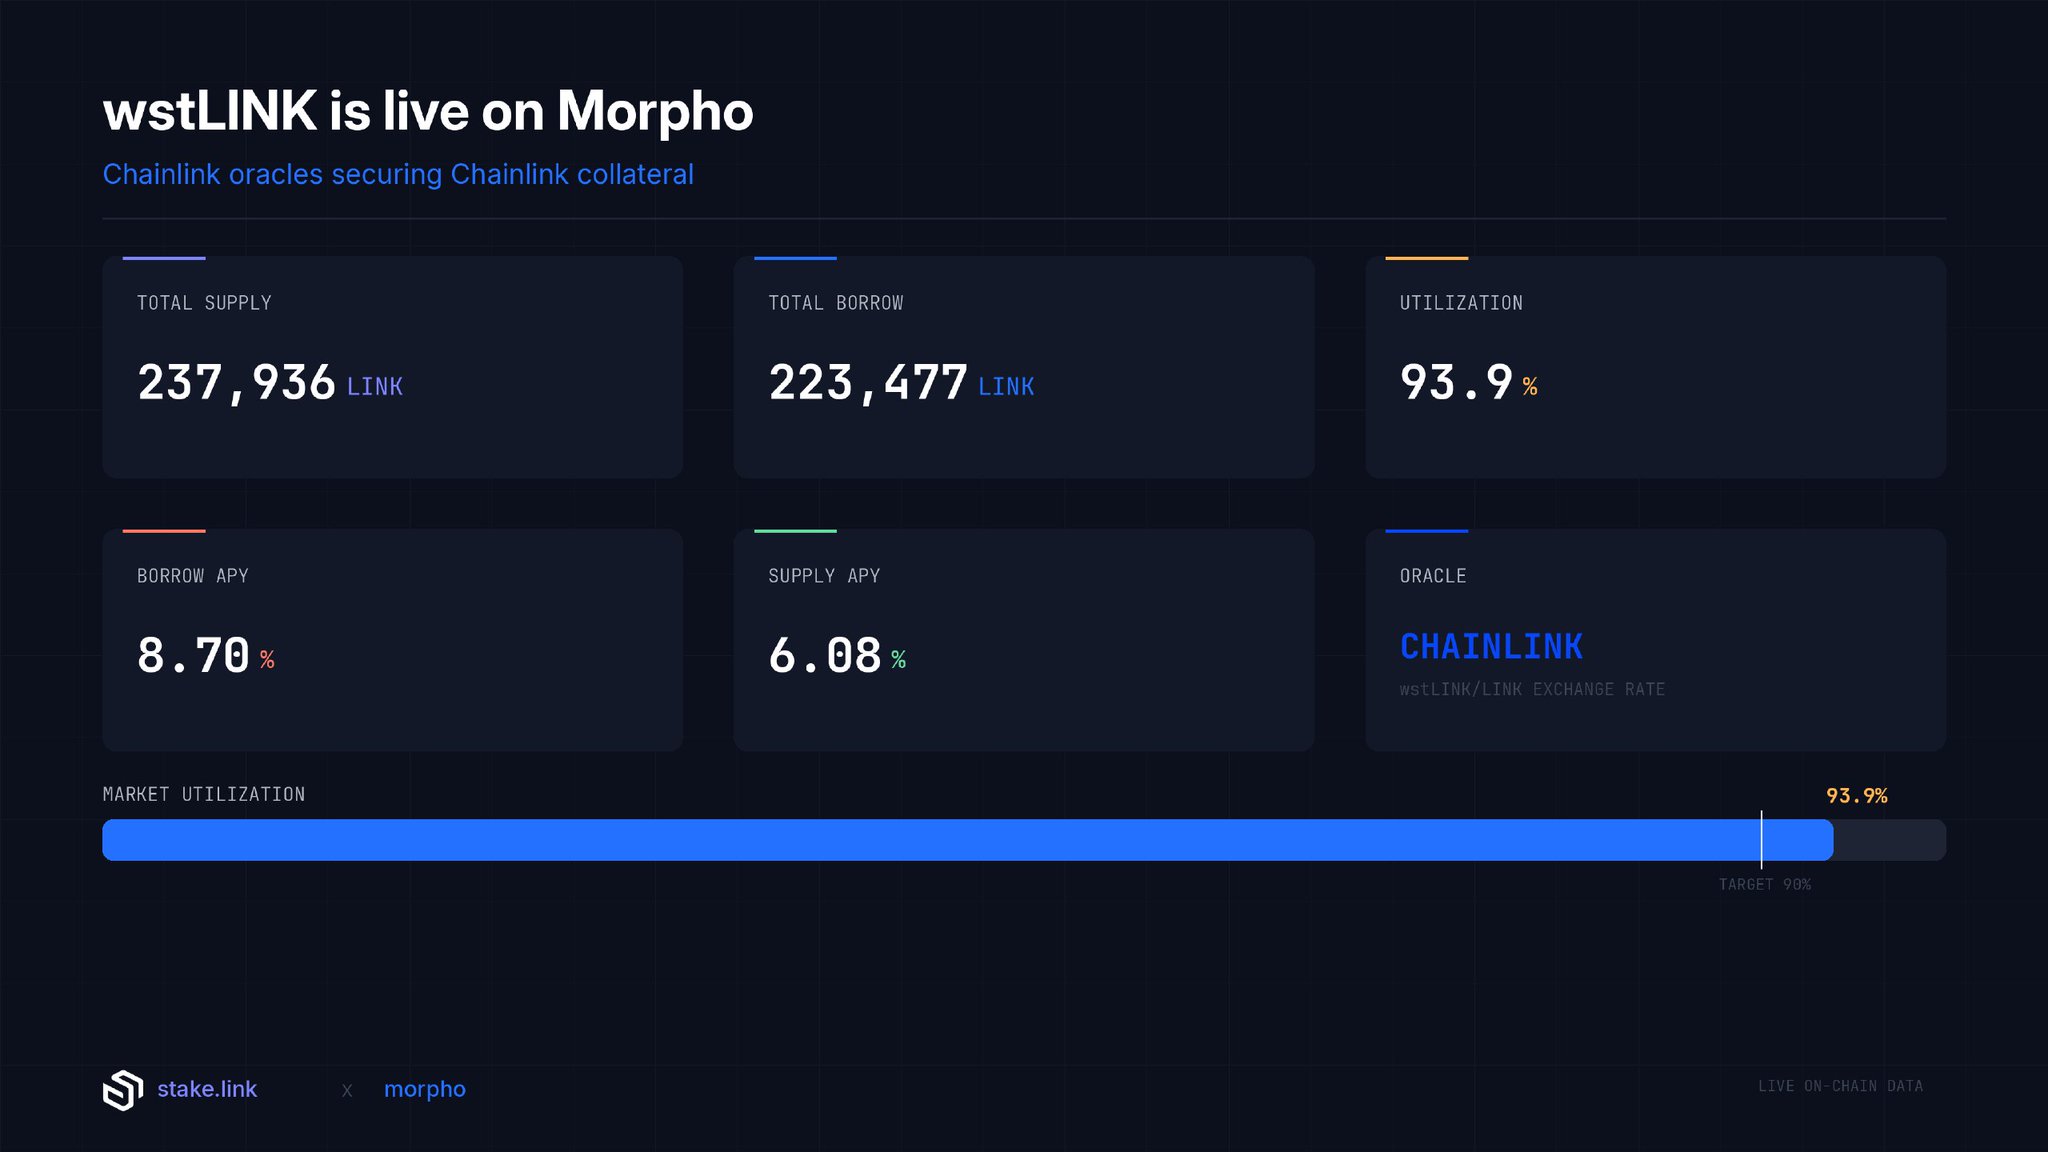This screenshot has height=1152, width=2048.
Task: Click the Market Utilization heading
Action: point(203,794)
